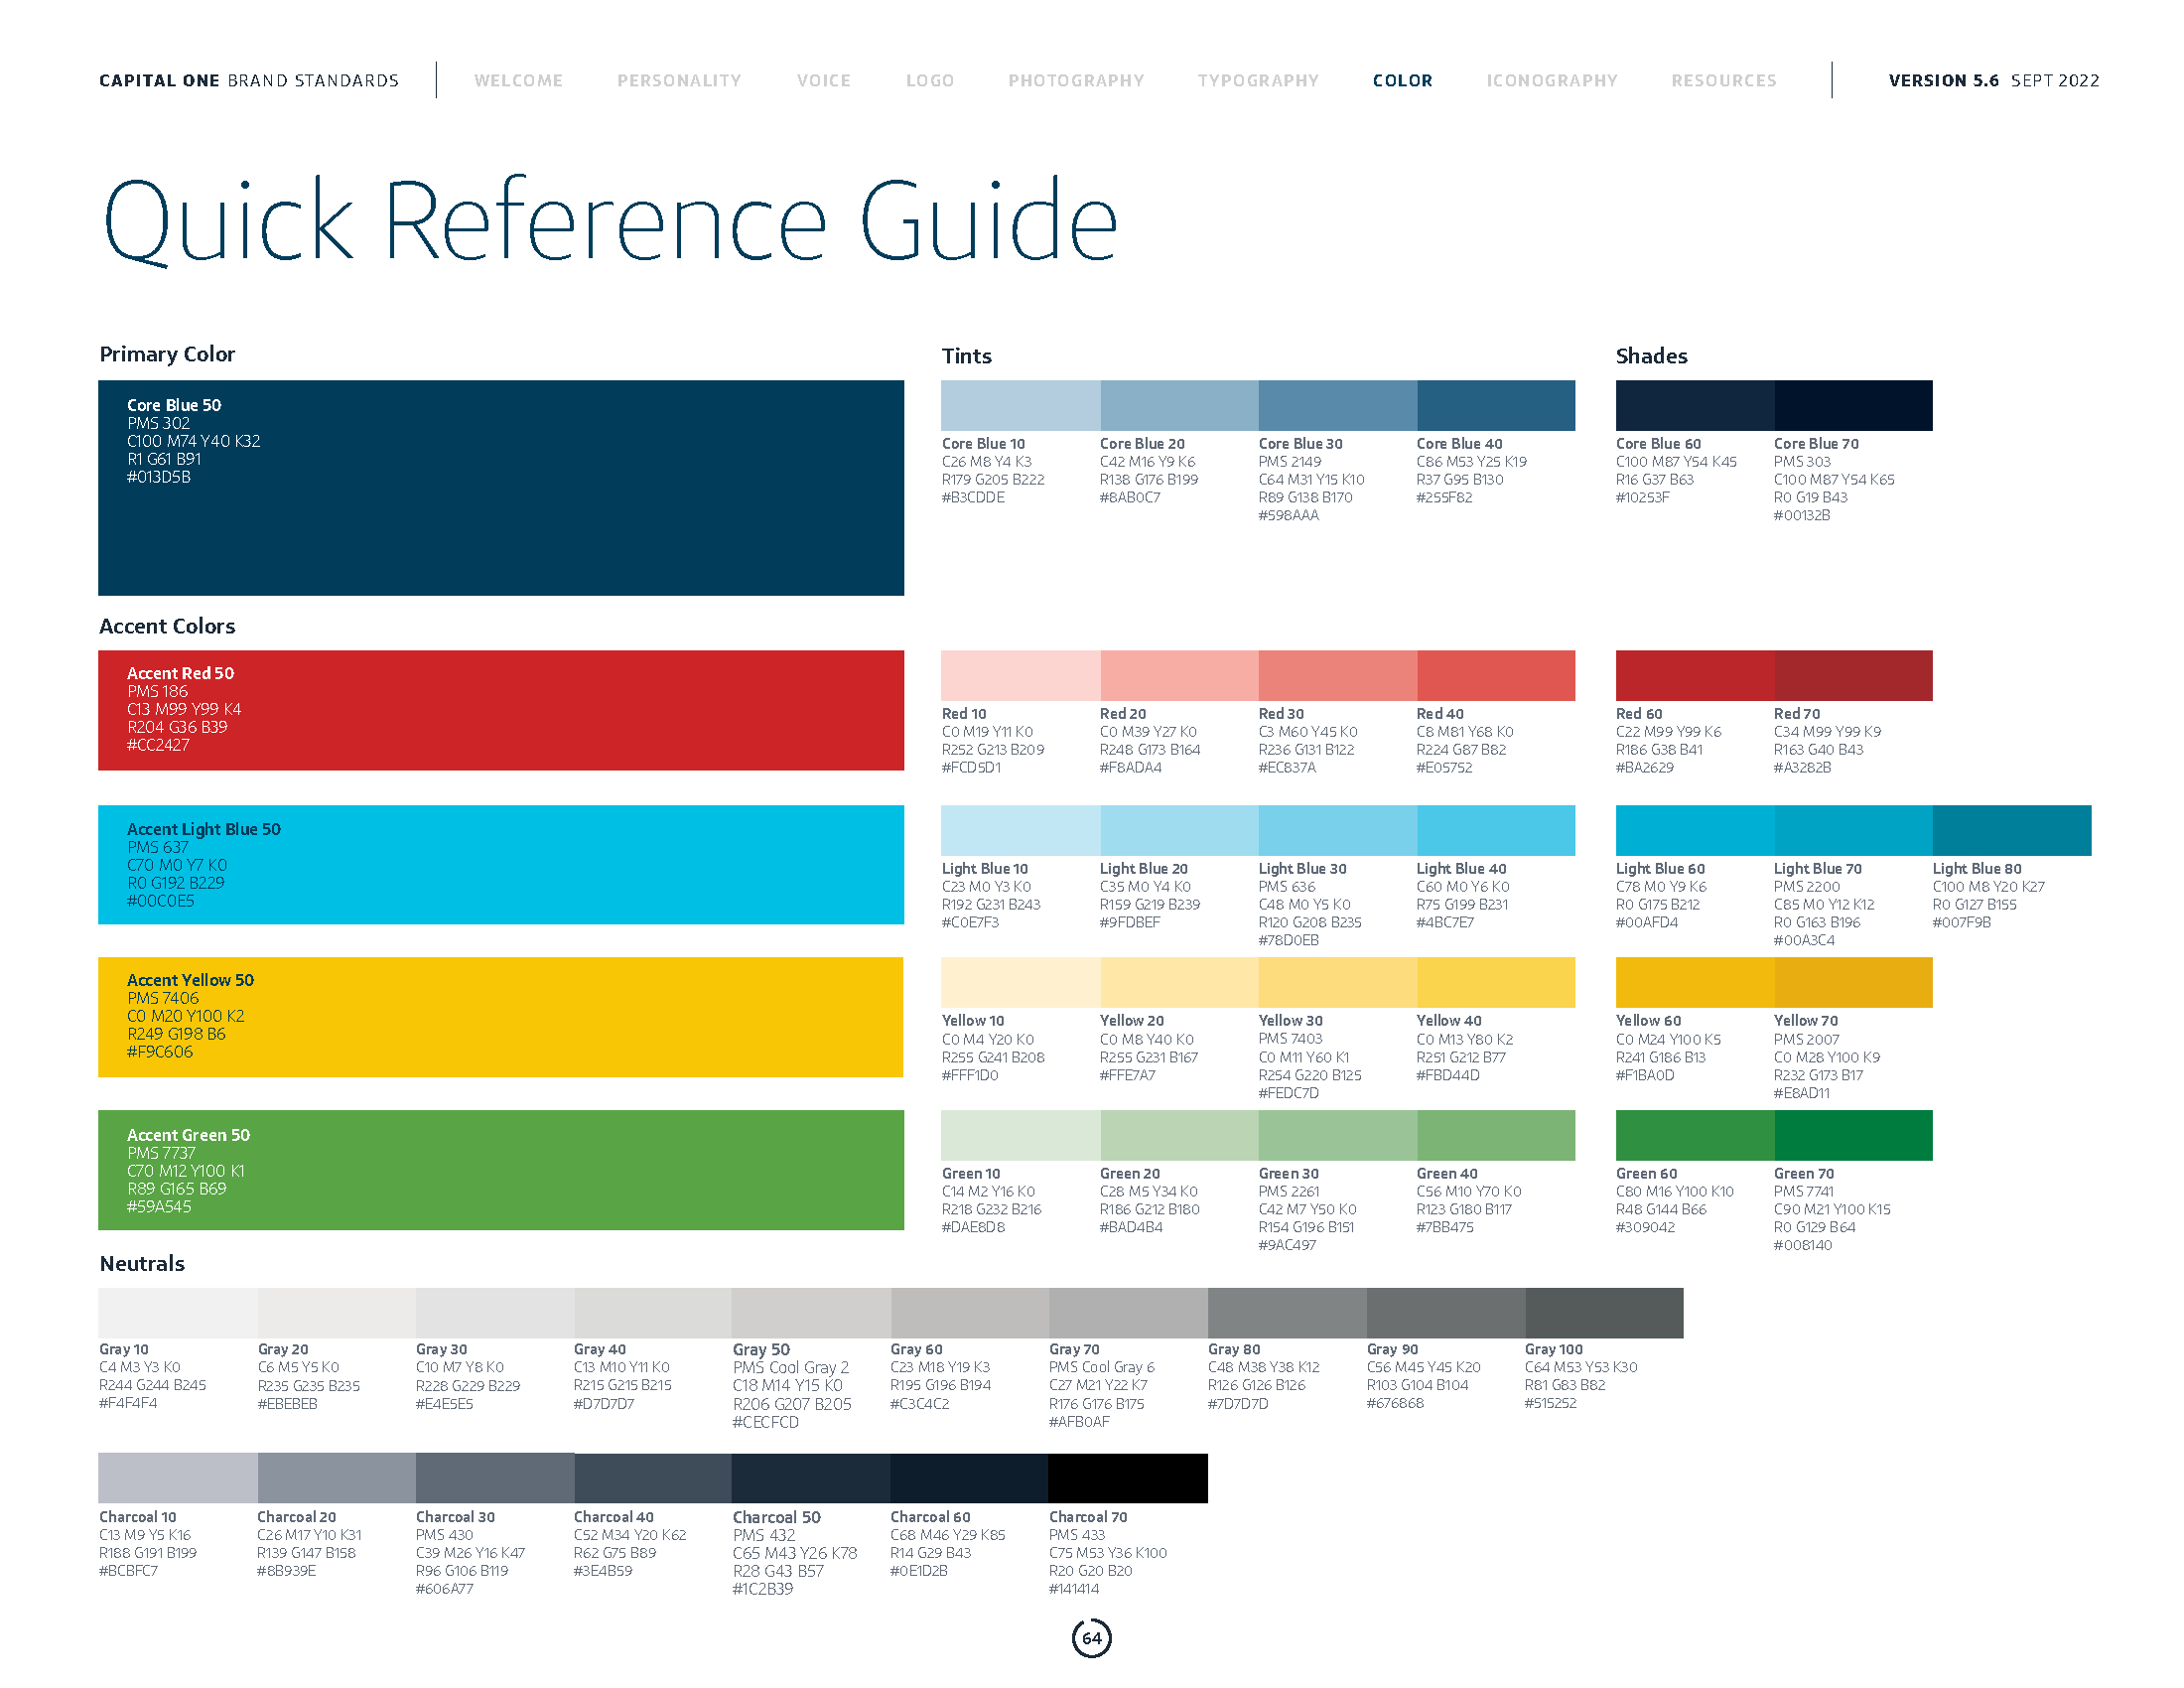Click the Charcoal 10 swatch
The image size is (2184, 1688).
178,1478
